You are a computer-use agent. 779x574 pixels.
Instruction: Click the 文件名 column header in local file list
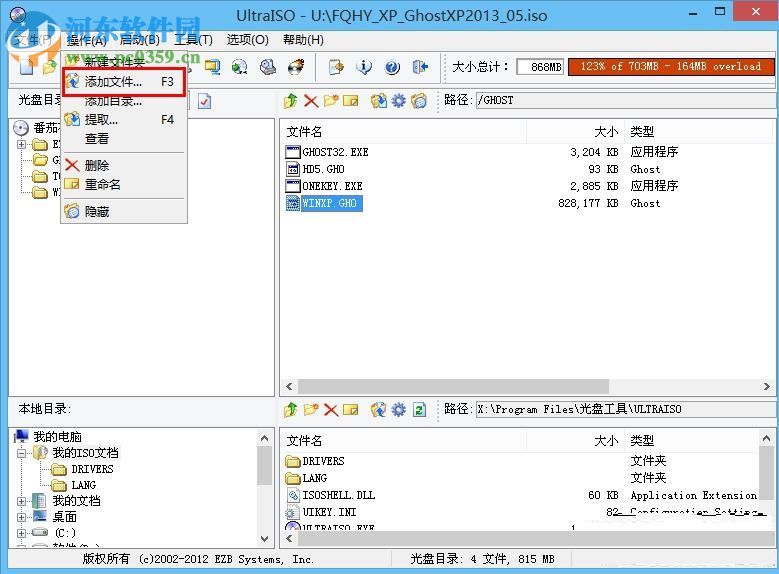tap(403, 441)
